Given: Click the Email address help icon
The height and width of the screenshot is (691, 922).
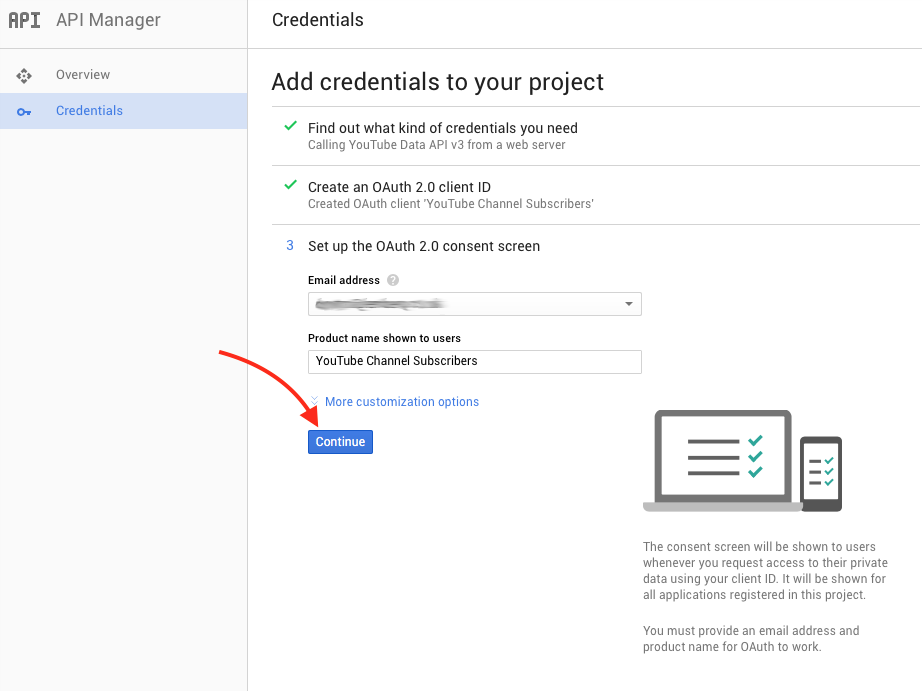Looking at the screenshot, I should (393, 280).
